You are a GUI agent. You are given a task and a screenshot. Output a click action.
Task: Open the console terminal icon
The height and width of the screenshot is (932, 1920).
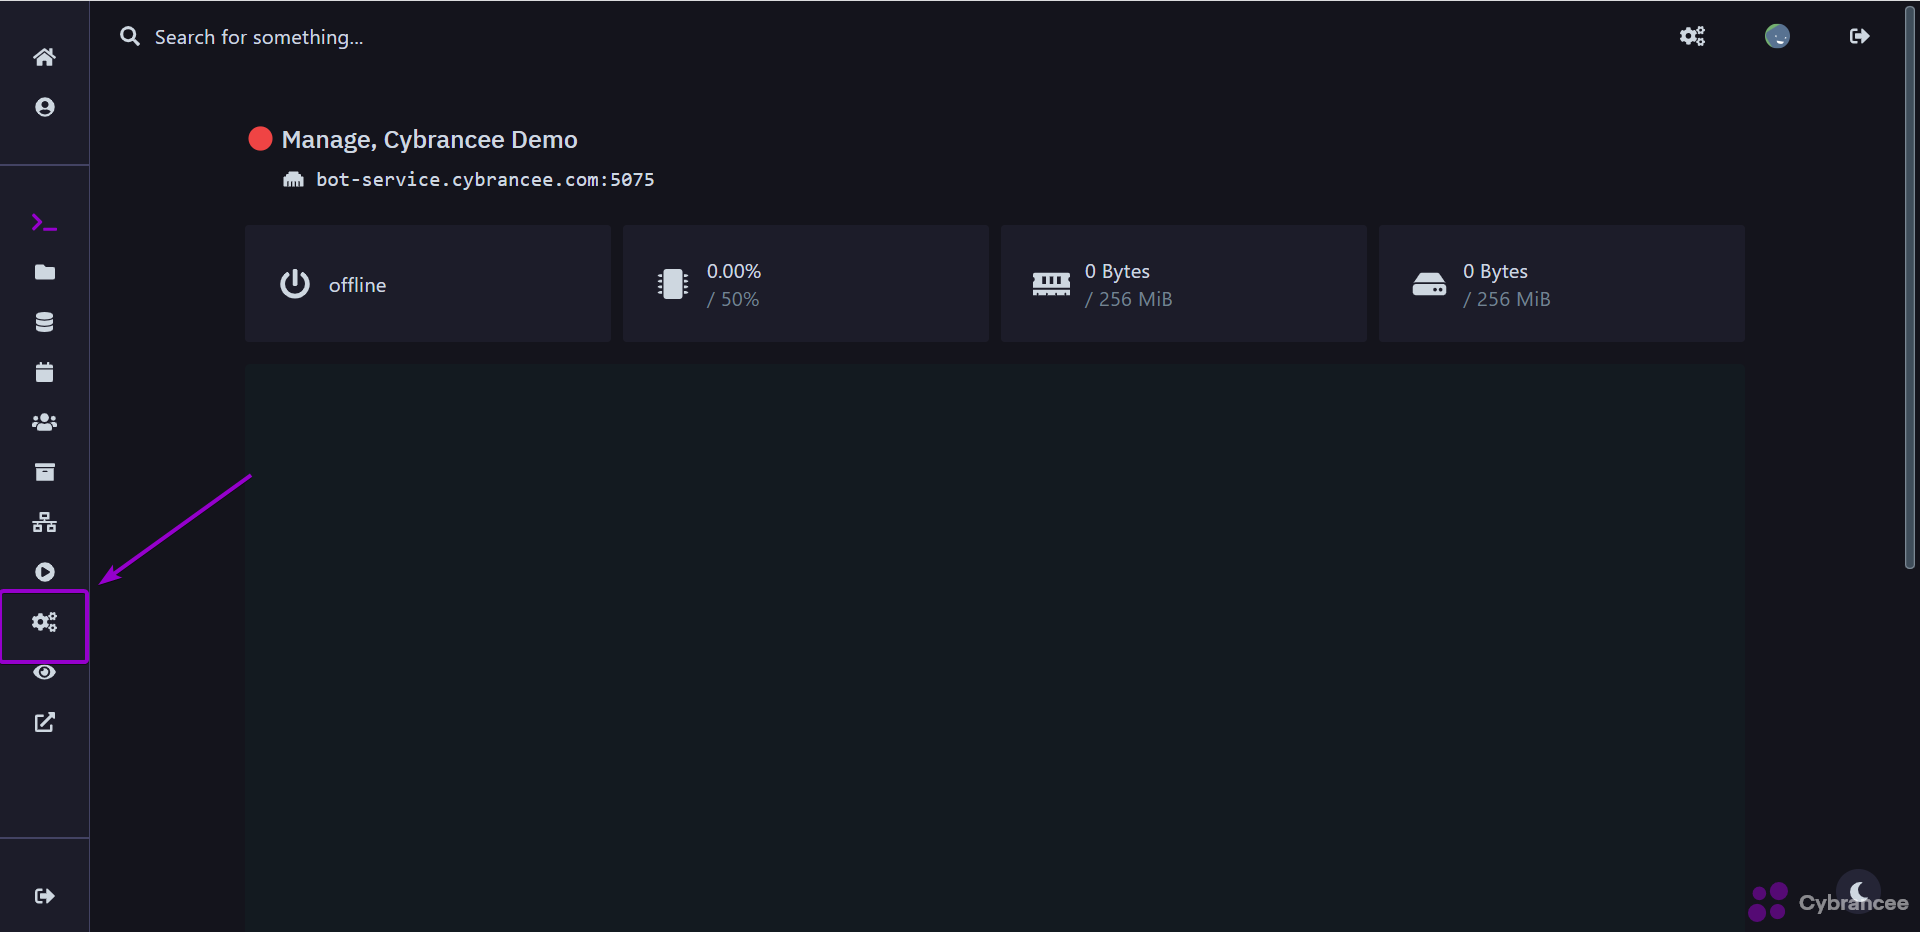[44, 222]
